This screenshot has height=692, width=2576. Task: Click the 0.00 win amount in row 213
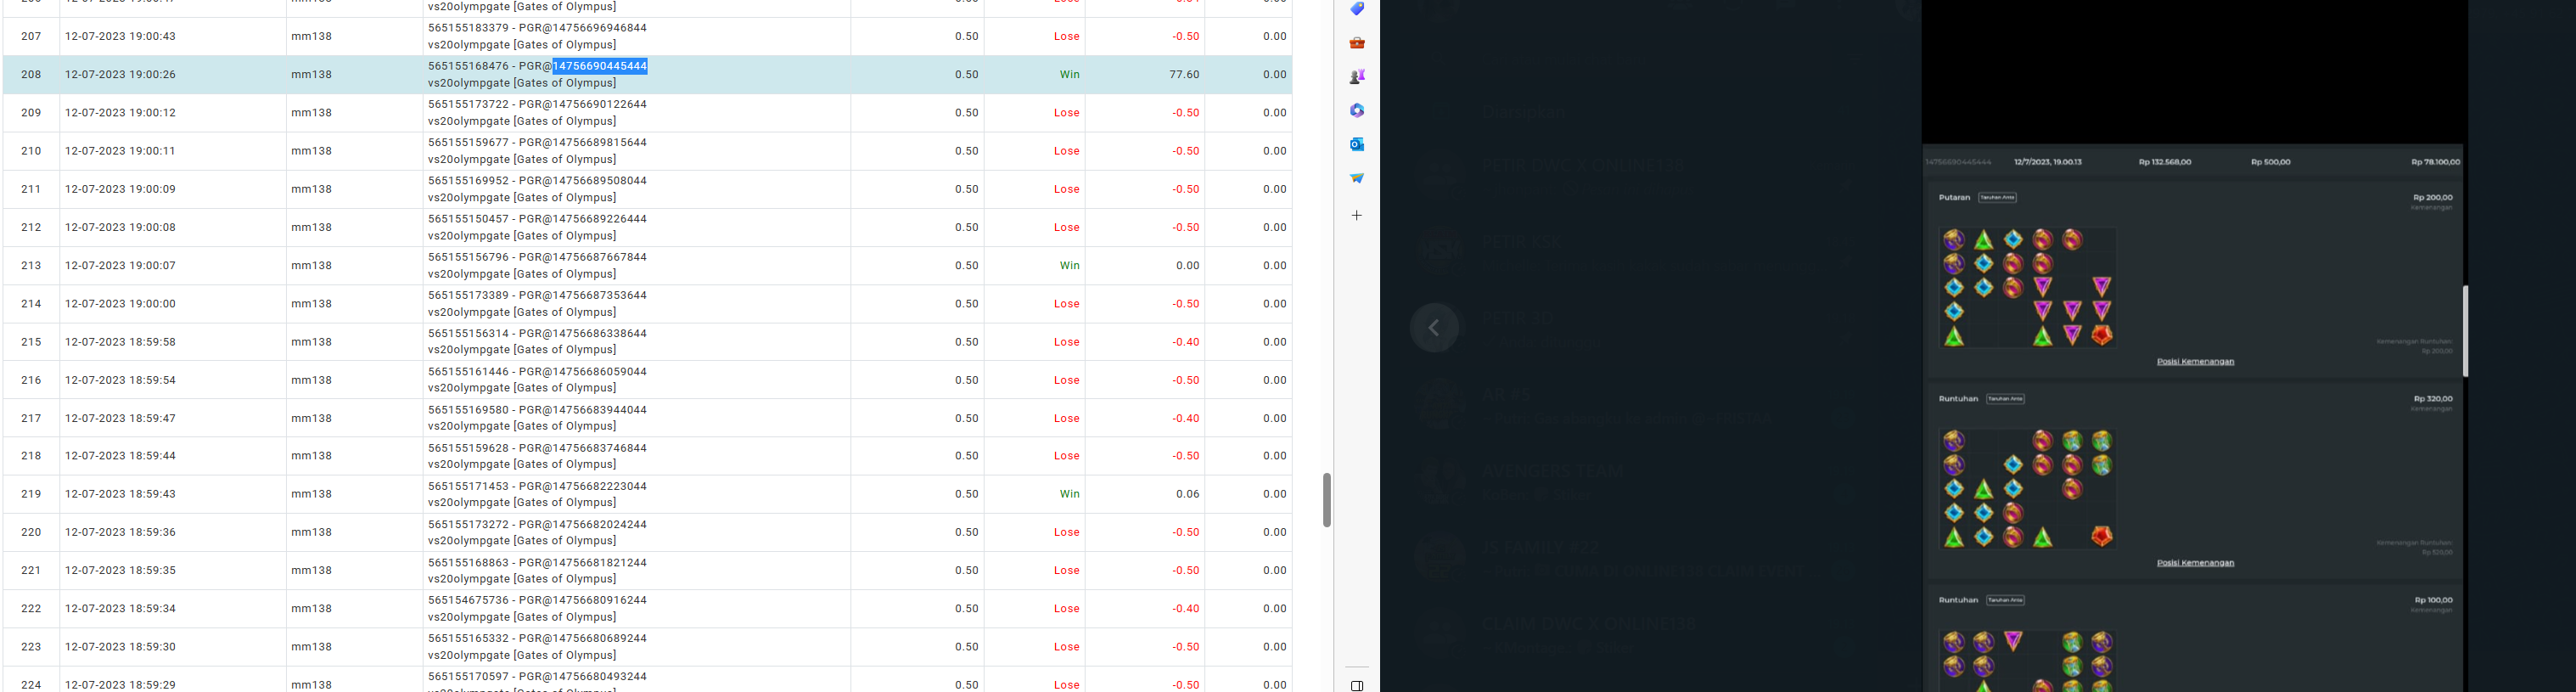coord(1187,265)
